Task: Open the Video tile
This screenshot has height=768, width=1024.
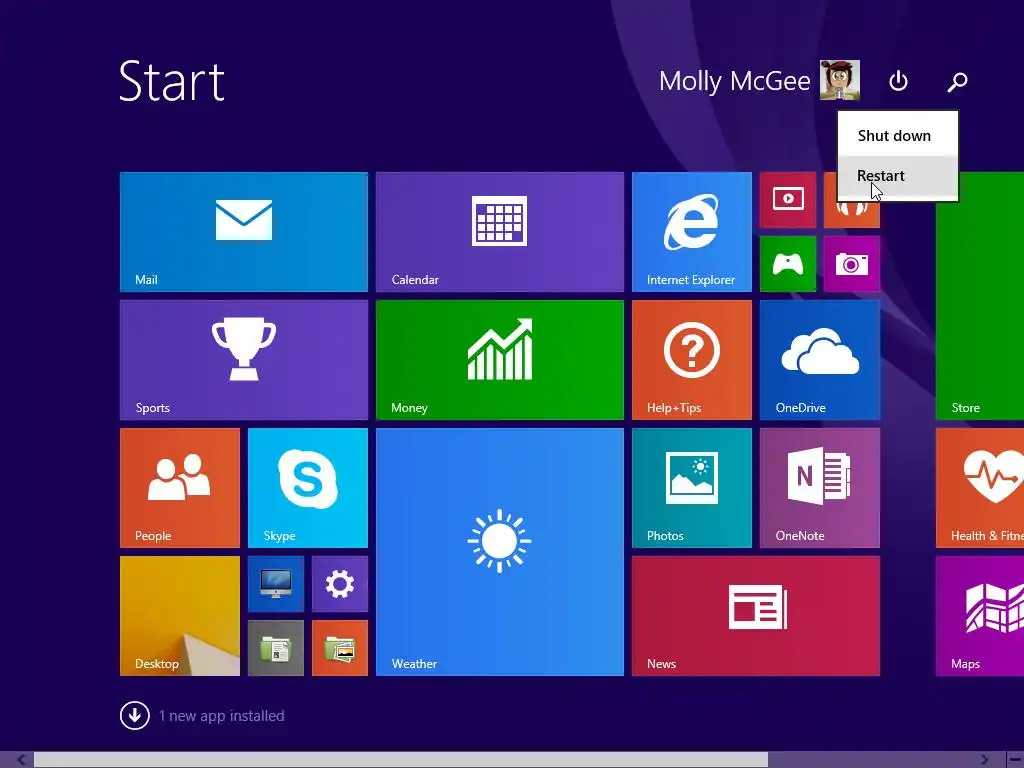Action: [x=788, y=199]
